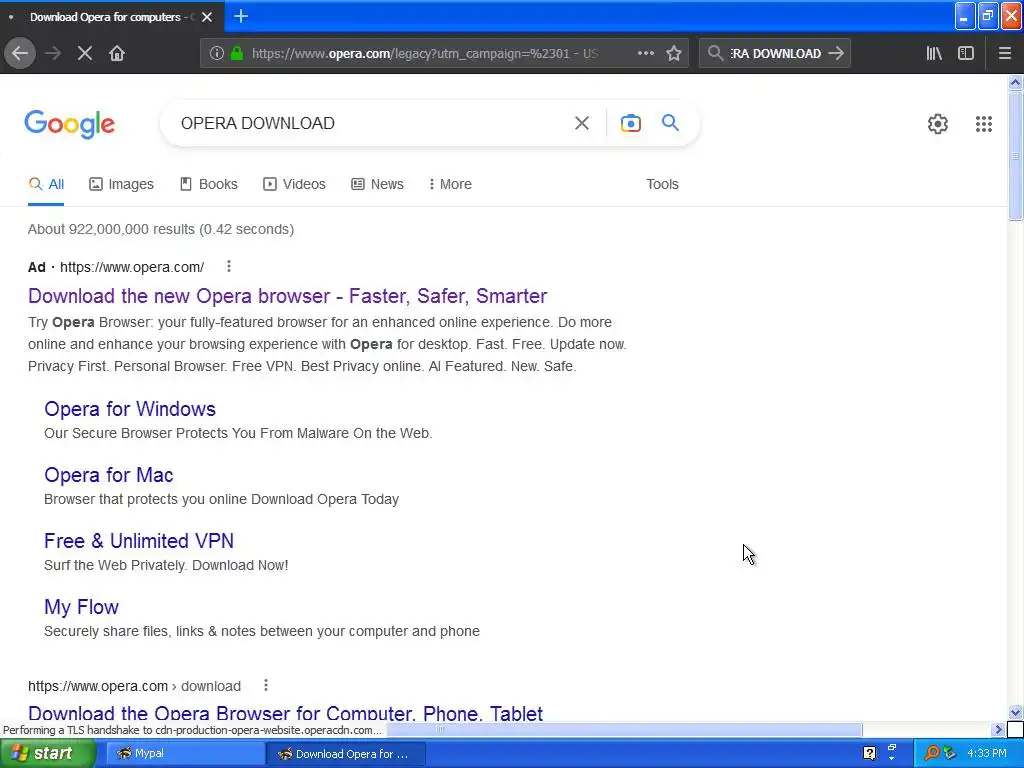Click the https://www.opera.com/ ad URL
Viewport: 1024px width, 768px height.
pos(132,267)
